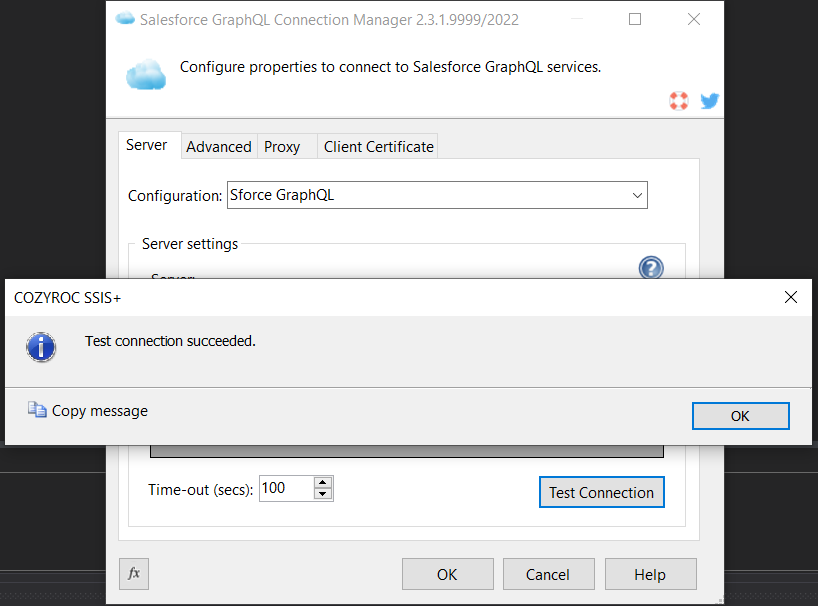Select the Client Certificate tab
The height and width of the screenshot is (606, 818).
[x=378, y=146]
